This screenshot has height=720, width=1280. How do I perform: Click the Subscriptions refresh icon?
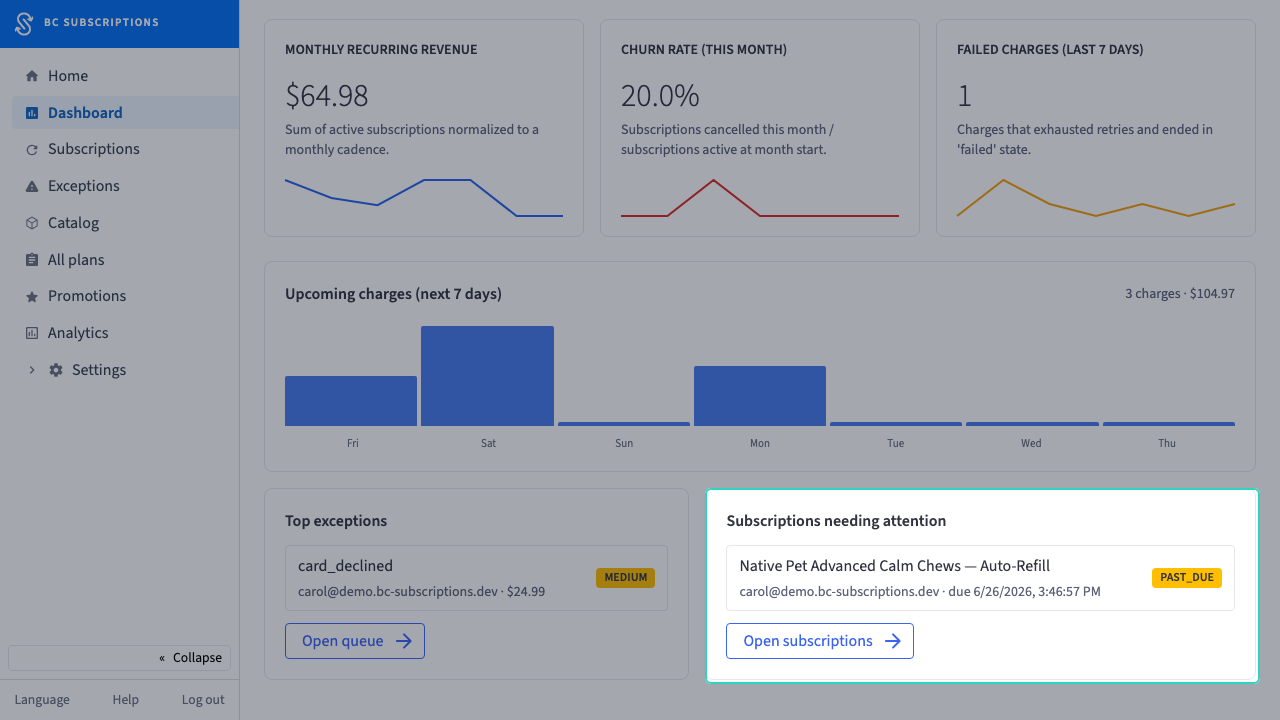tap(32, 150)
